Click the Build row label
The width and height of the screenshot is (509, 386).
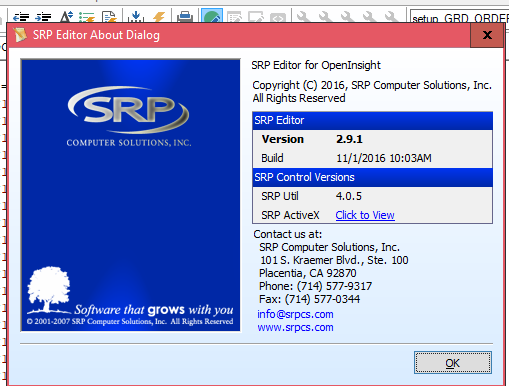[272, 158]
